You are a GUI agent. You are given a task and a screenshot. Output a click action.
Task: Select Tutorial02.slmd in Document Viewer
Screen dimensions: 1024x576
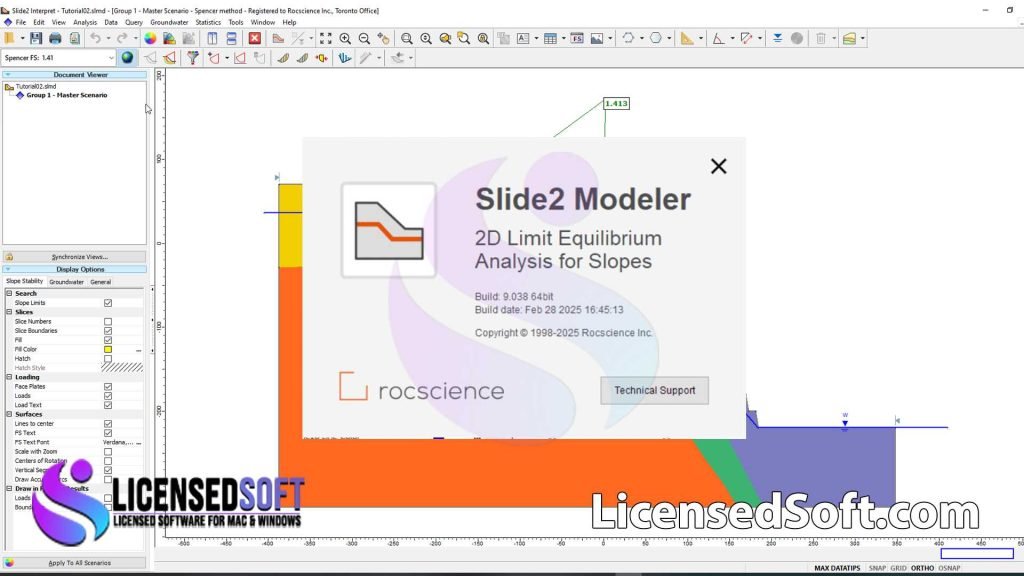(35, 86)
